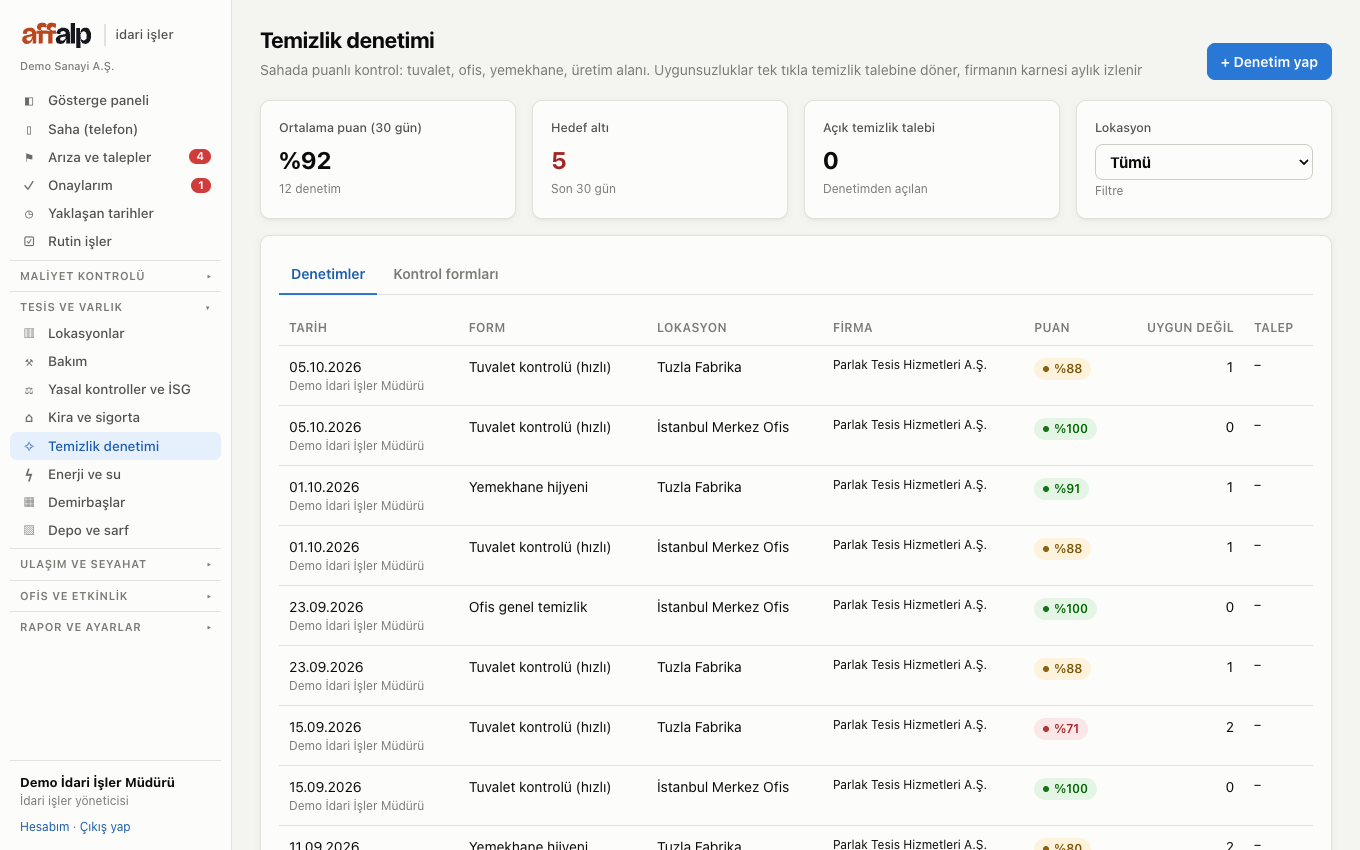Image resolution: width=1360 pixels, height=850 pixels.
Task: Open Enerji ve su lightning icon
Action: [x=29, y=474]
